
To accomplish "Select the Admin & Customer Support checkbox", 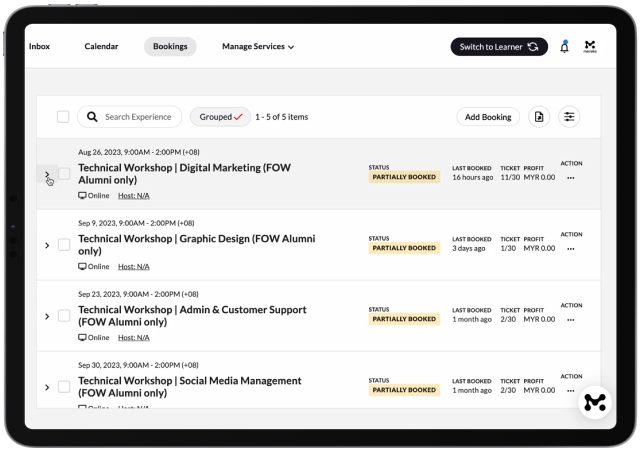I will tap(64, 316).
